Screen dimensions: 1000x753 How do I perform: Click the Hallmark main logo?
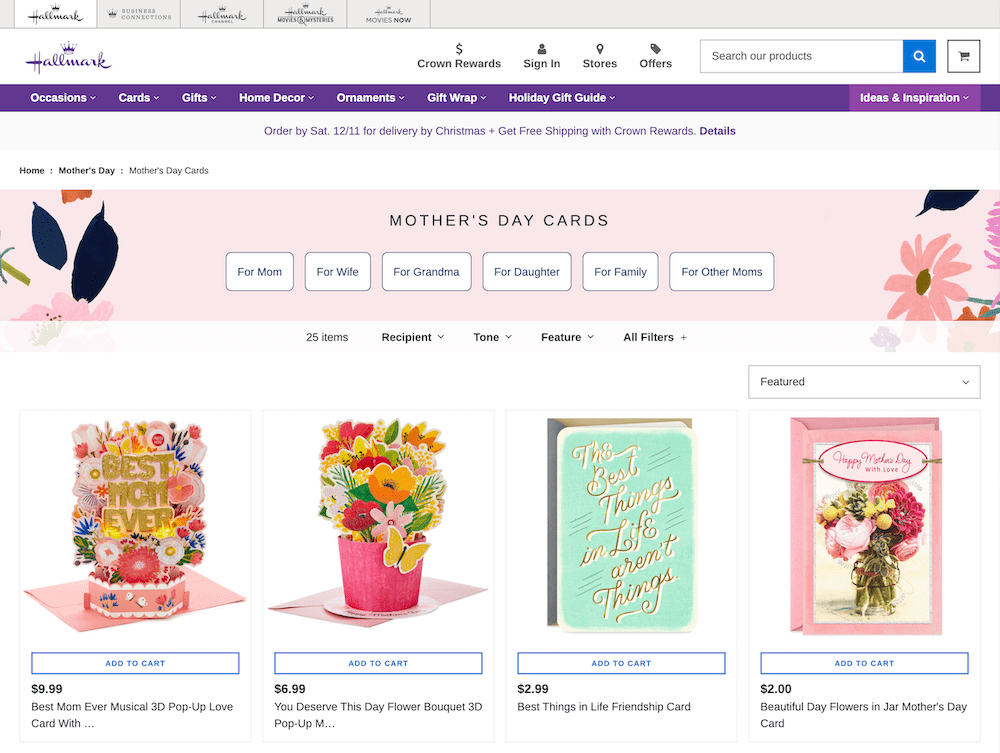click(x=68, y=57)
